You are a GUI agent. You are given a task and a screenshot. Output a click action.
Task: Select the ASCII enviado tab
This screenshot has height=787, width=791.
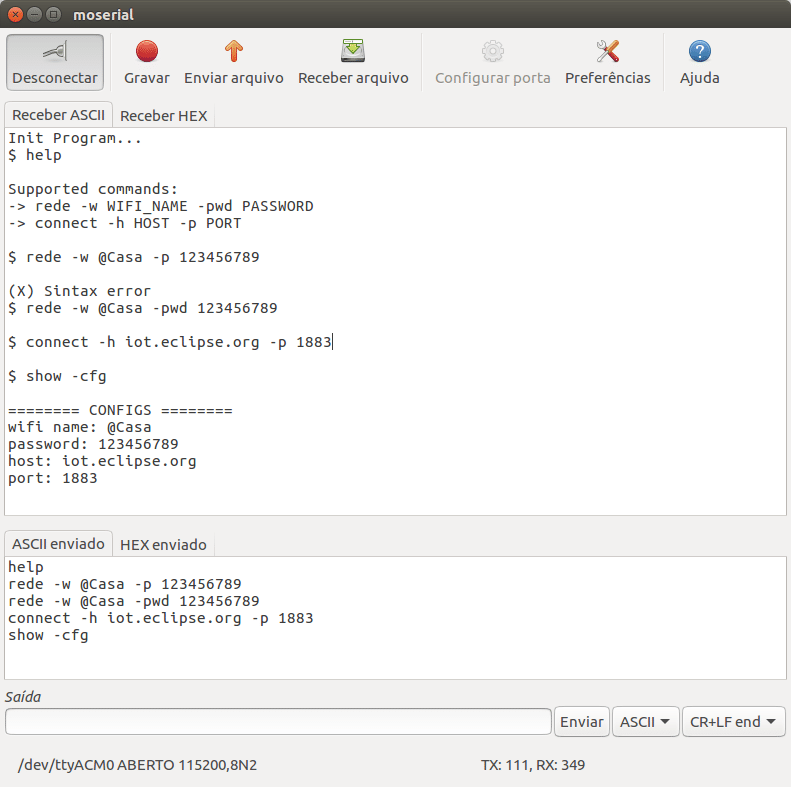58,545
